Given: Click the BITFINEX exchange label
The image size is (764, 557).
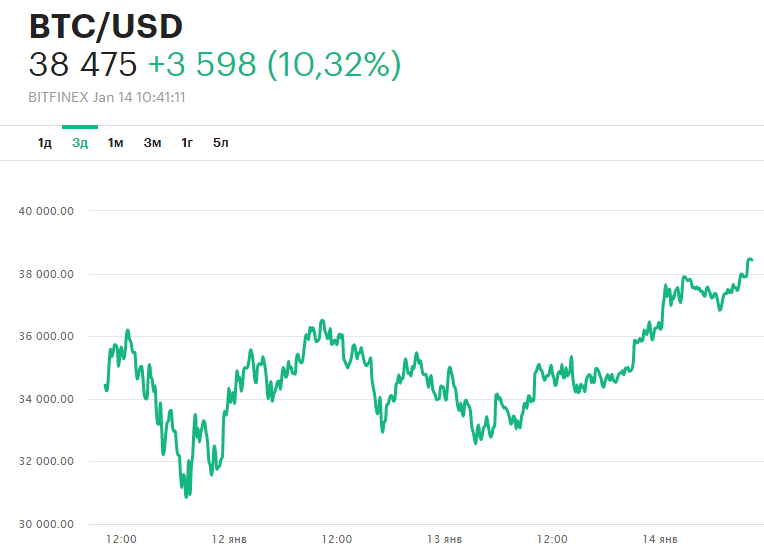Looking at the screenshot, I should (58, 98).
